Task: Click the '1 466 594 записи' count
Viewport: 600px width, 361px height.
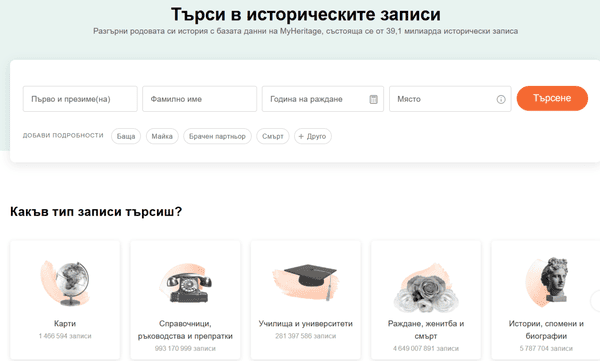Action: coord(65,336)
